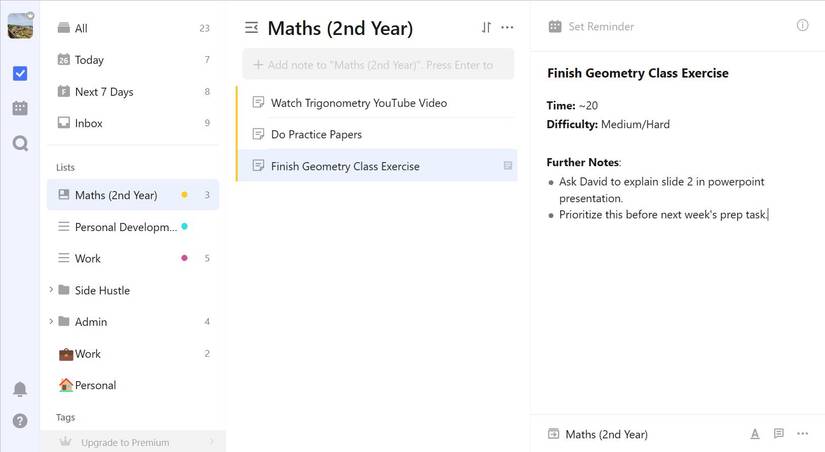Click the Difficulty: Medium/Hard line

[x=608, y=125]
